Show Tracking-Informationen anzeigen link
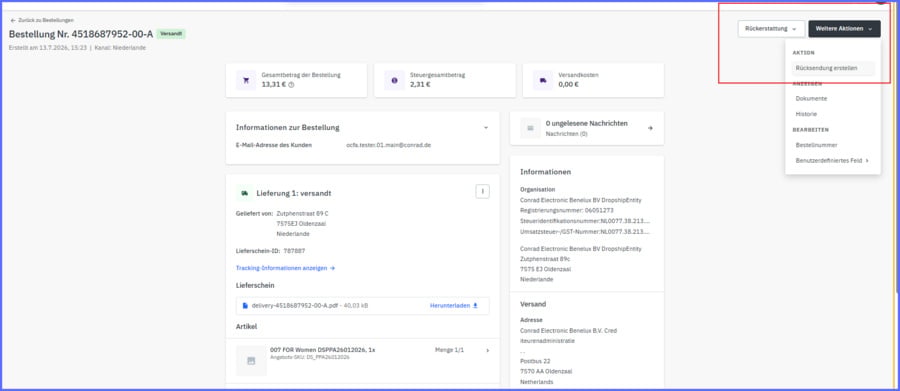The image size is (900, 391). (285, 268)
